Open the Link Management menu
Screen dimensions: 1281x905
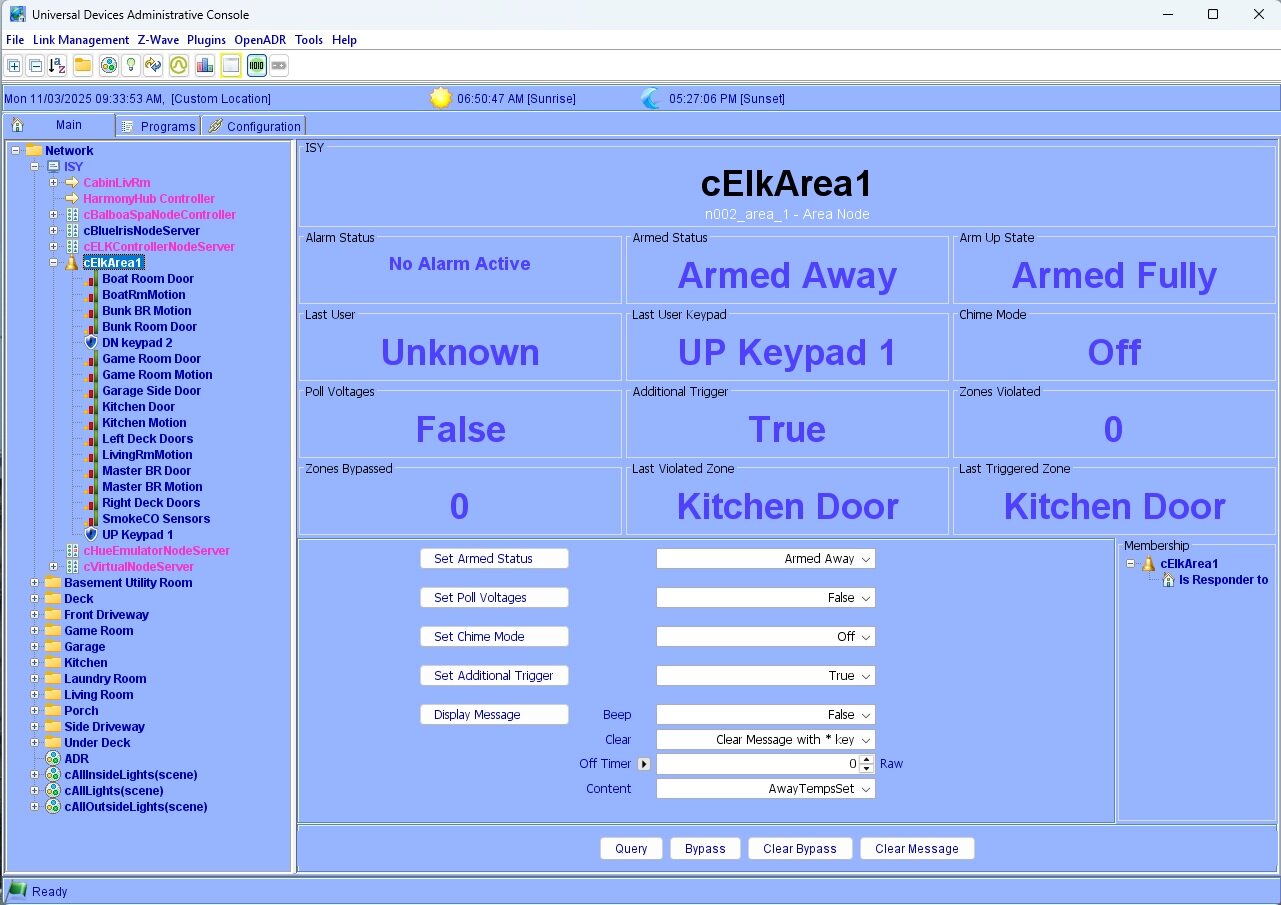point(80,40)
